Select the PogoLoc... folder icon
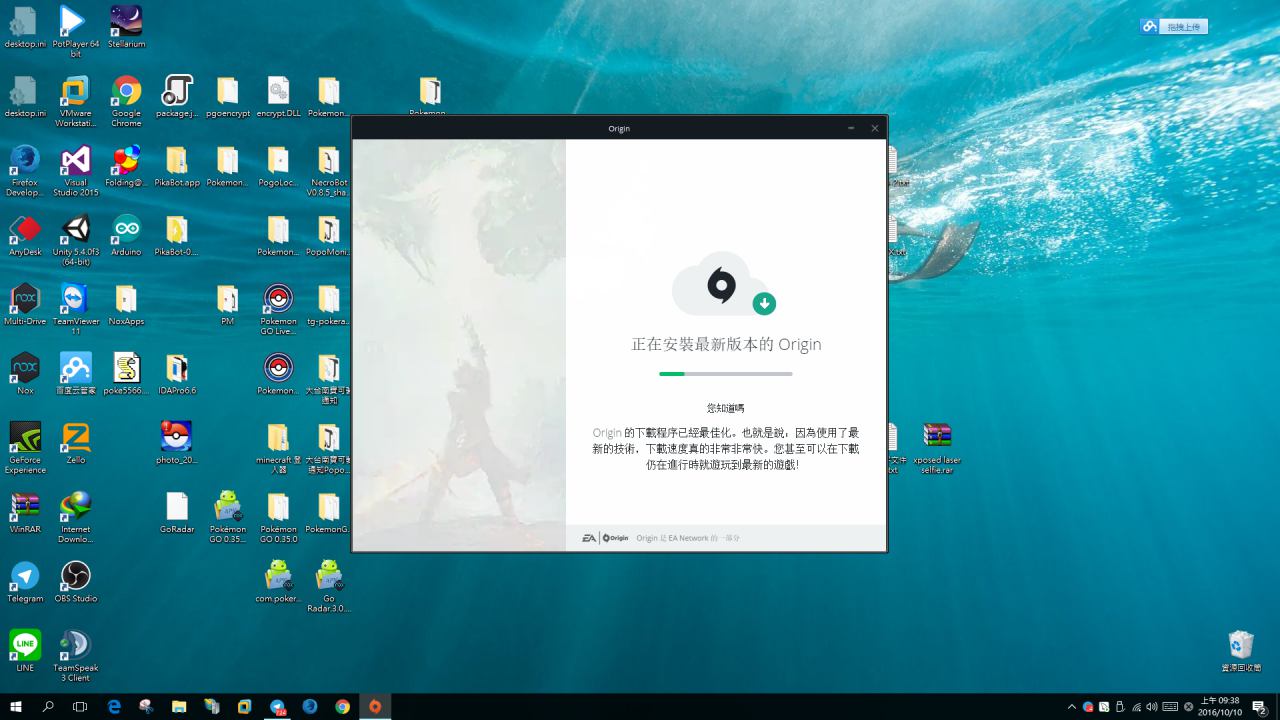 coord(278,165)
